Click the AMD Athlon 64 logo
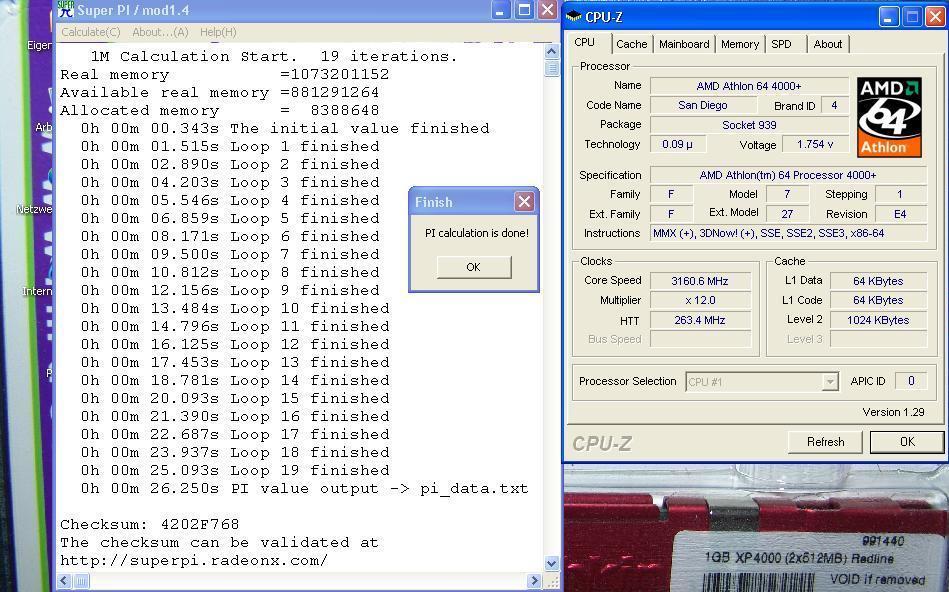 [x=889, y=117]
